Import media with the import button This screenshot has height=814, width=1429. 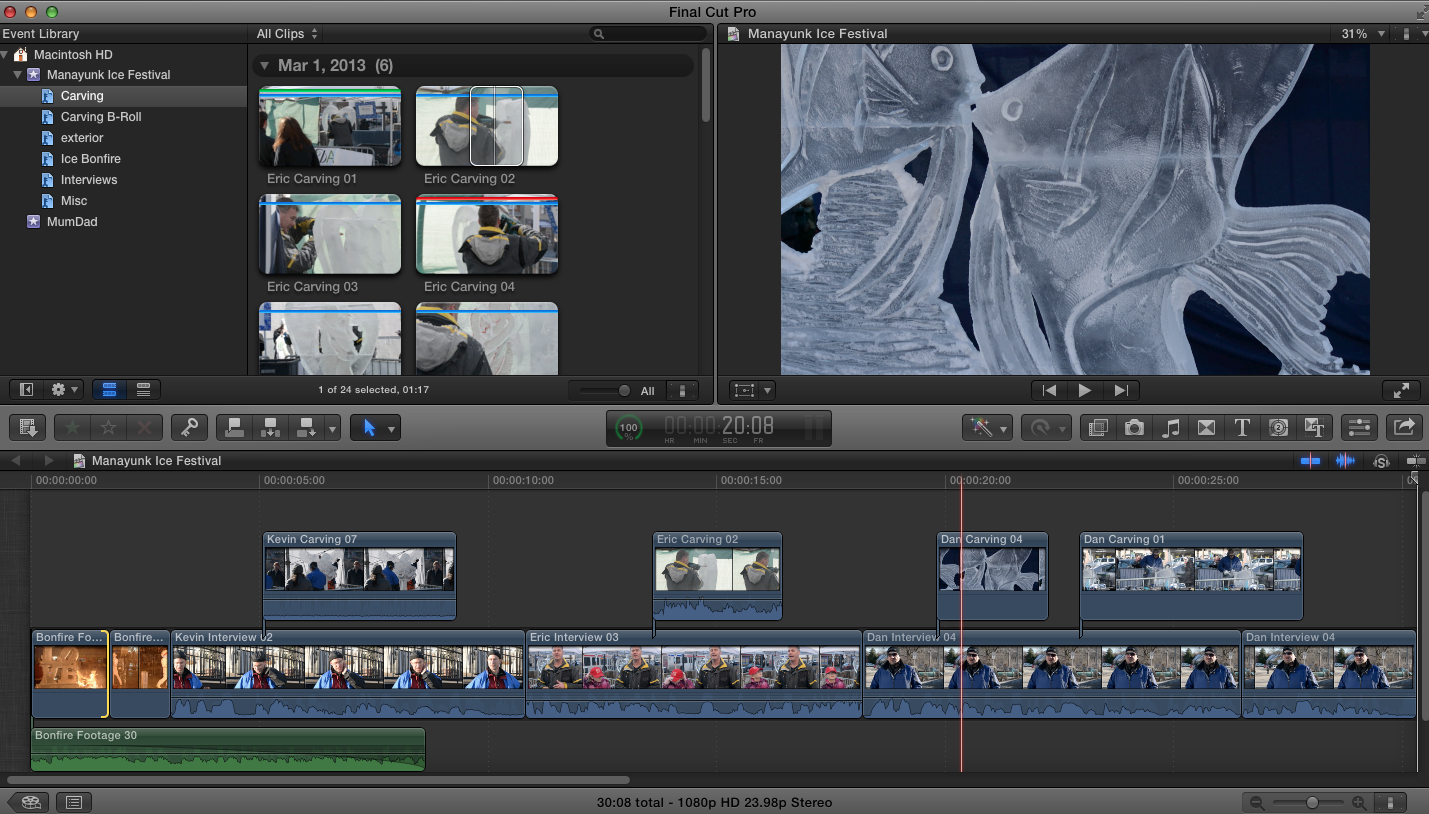[x=28, y=428]
